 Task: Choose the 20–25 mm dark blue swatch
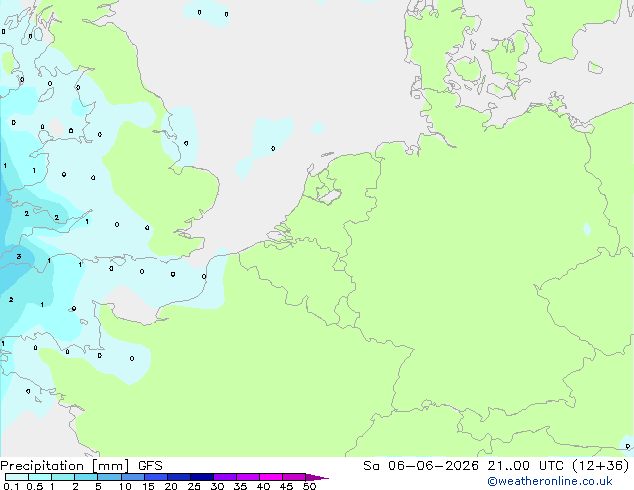click(x=178, y=477)
